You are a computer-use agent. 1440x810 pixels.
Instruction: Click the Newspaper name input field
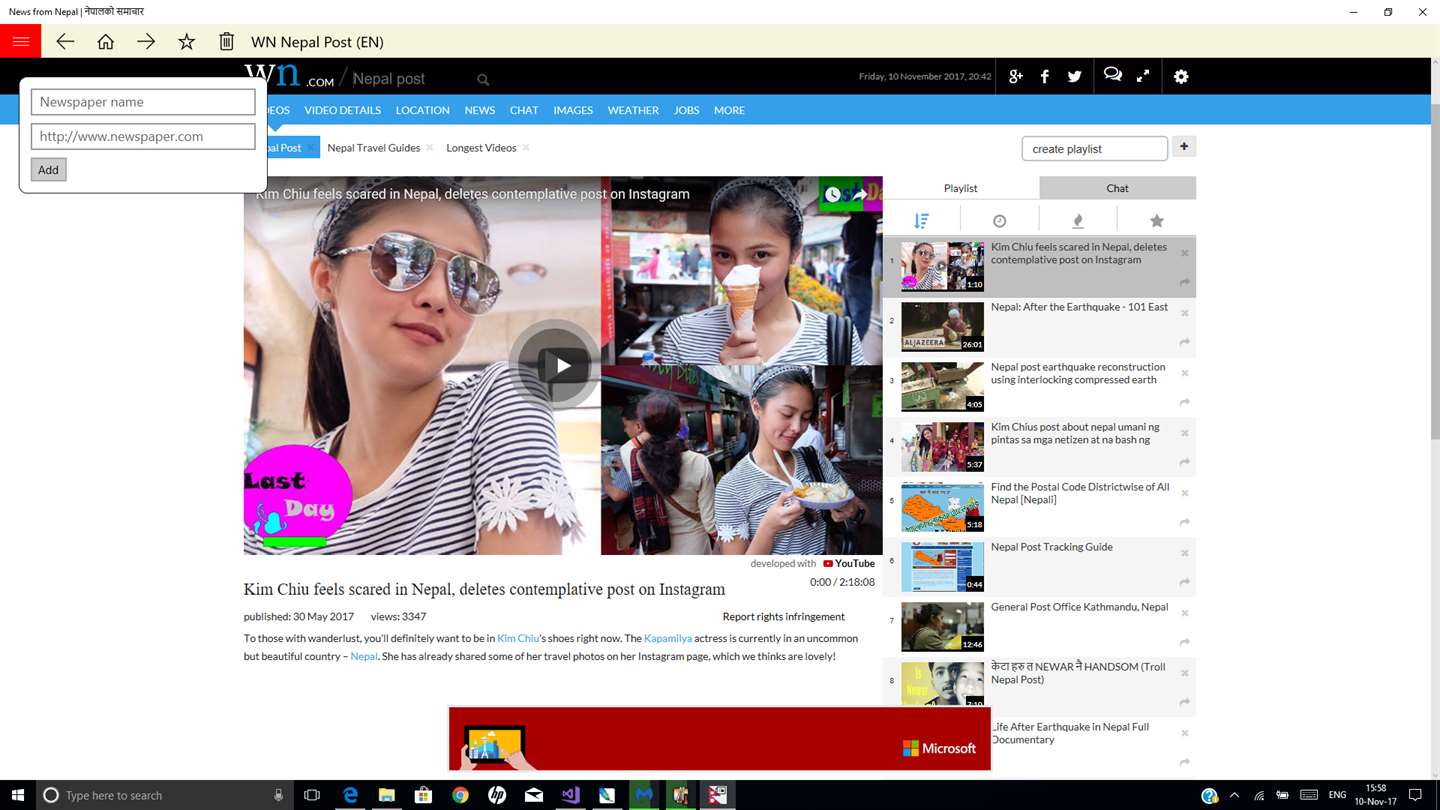143,102
